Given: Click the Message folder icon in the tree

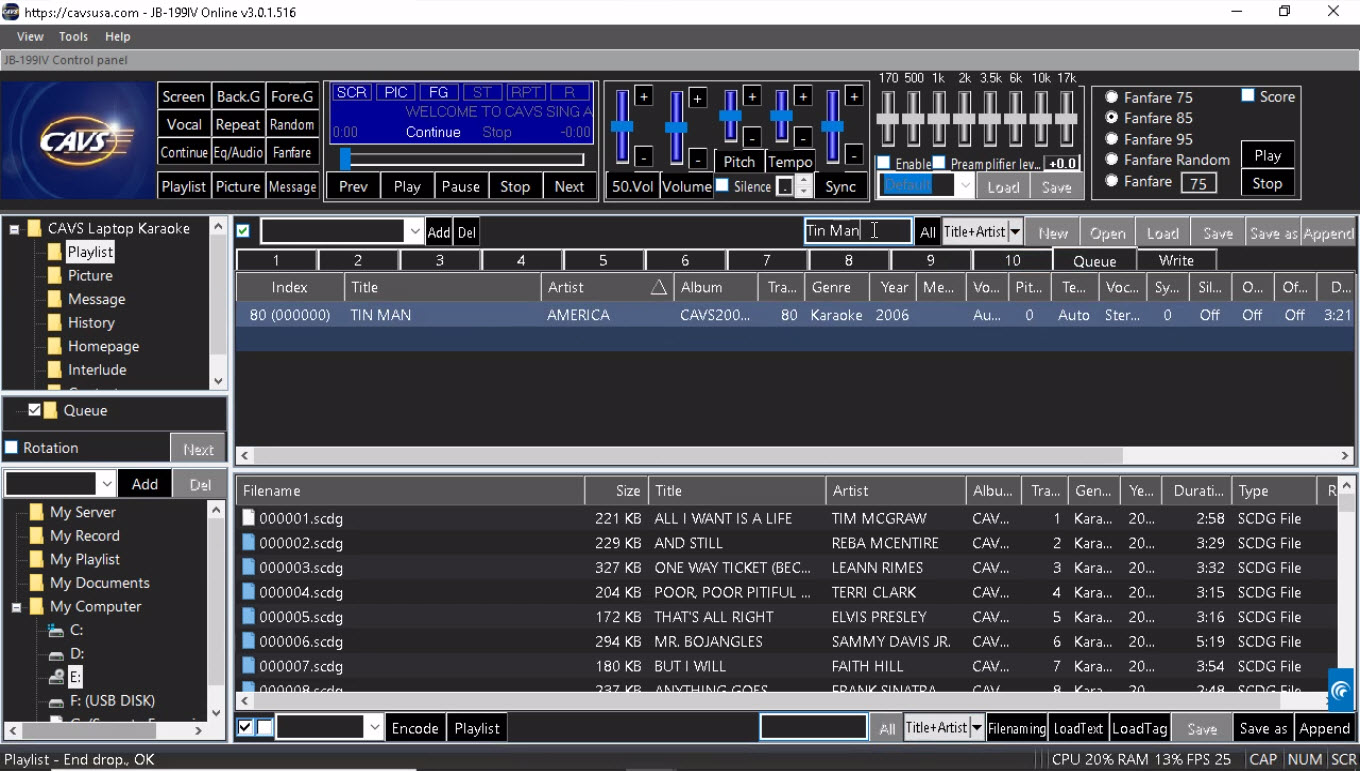Looking at the screenshot, I should click(x=54, y=299).
